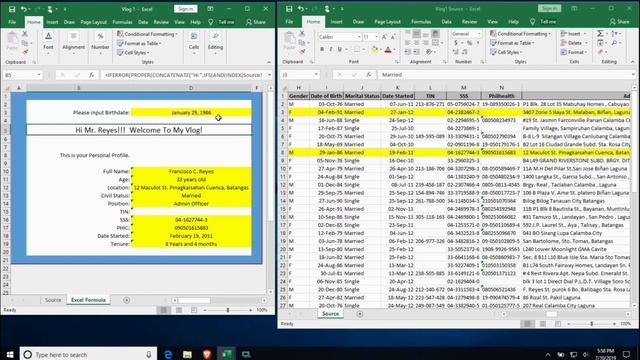The height and width of the screenshot is (360, 640).
Task: Open Formulas tab in Vlog1 Source window
Action: pos(421,22)
